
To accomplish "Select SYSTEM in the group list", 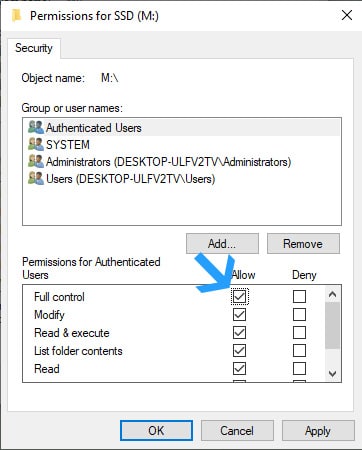I will [x=182, y=145].
